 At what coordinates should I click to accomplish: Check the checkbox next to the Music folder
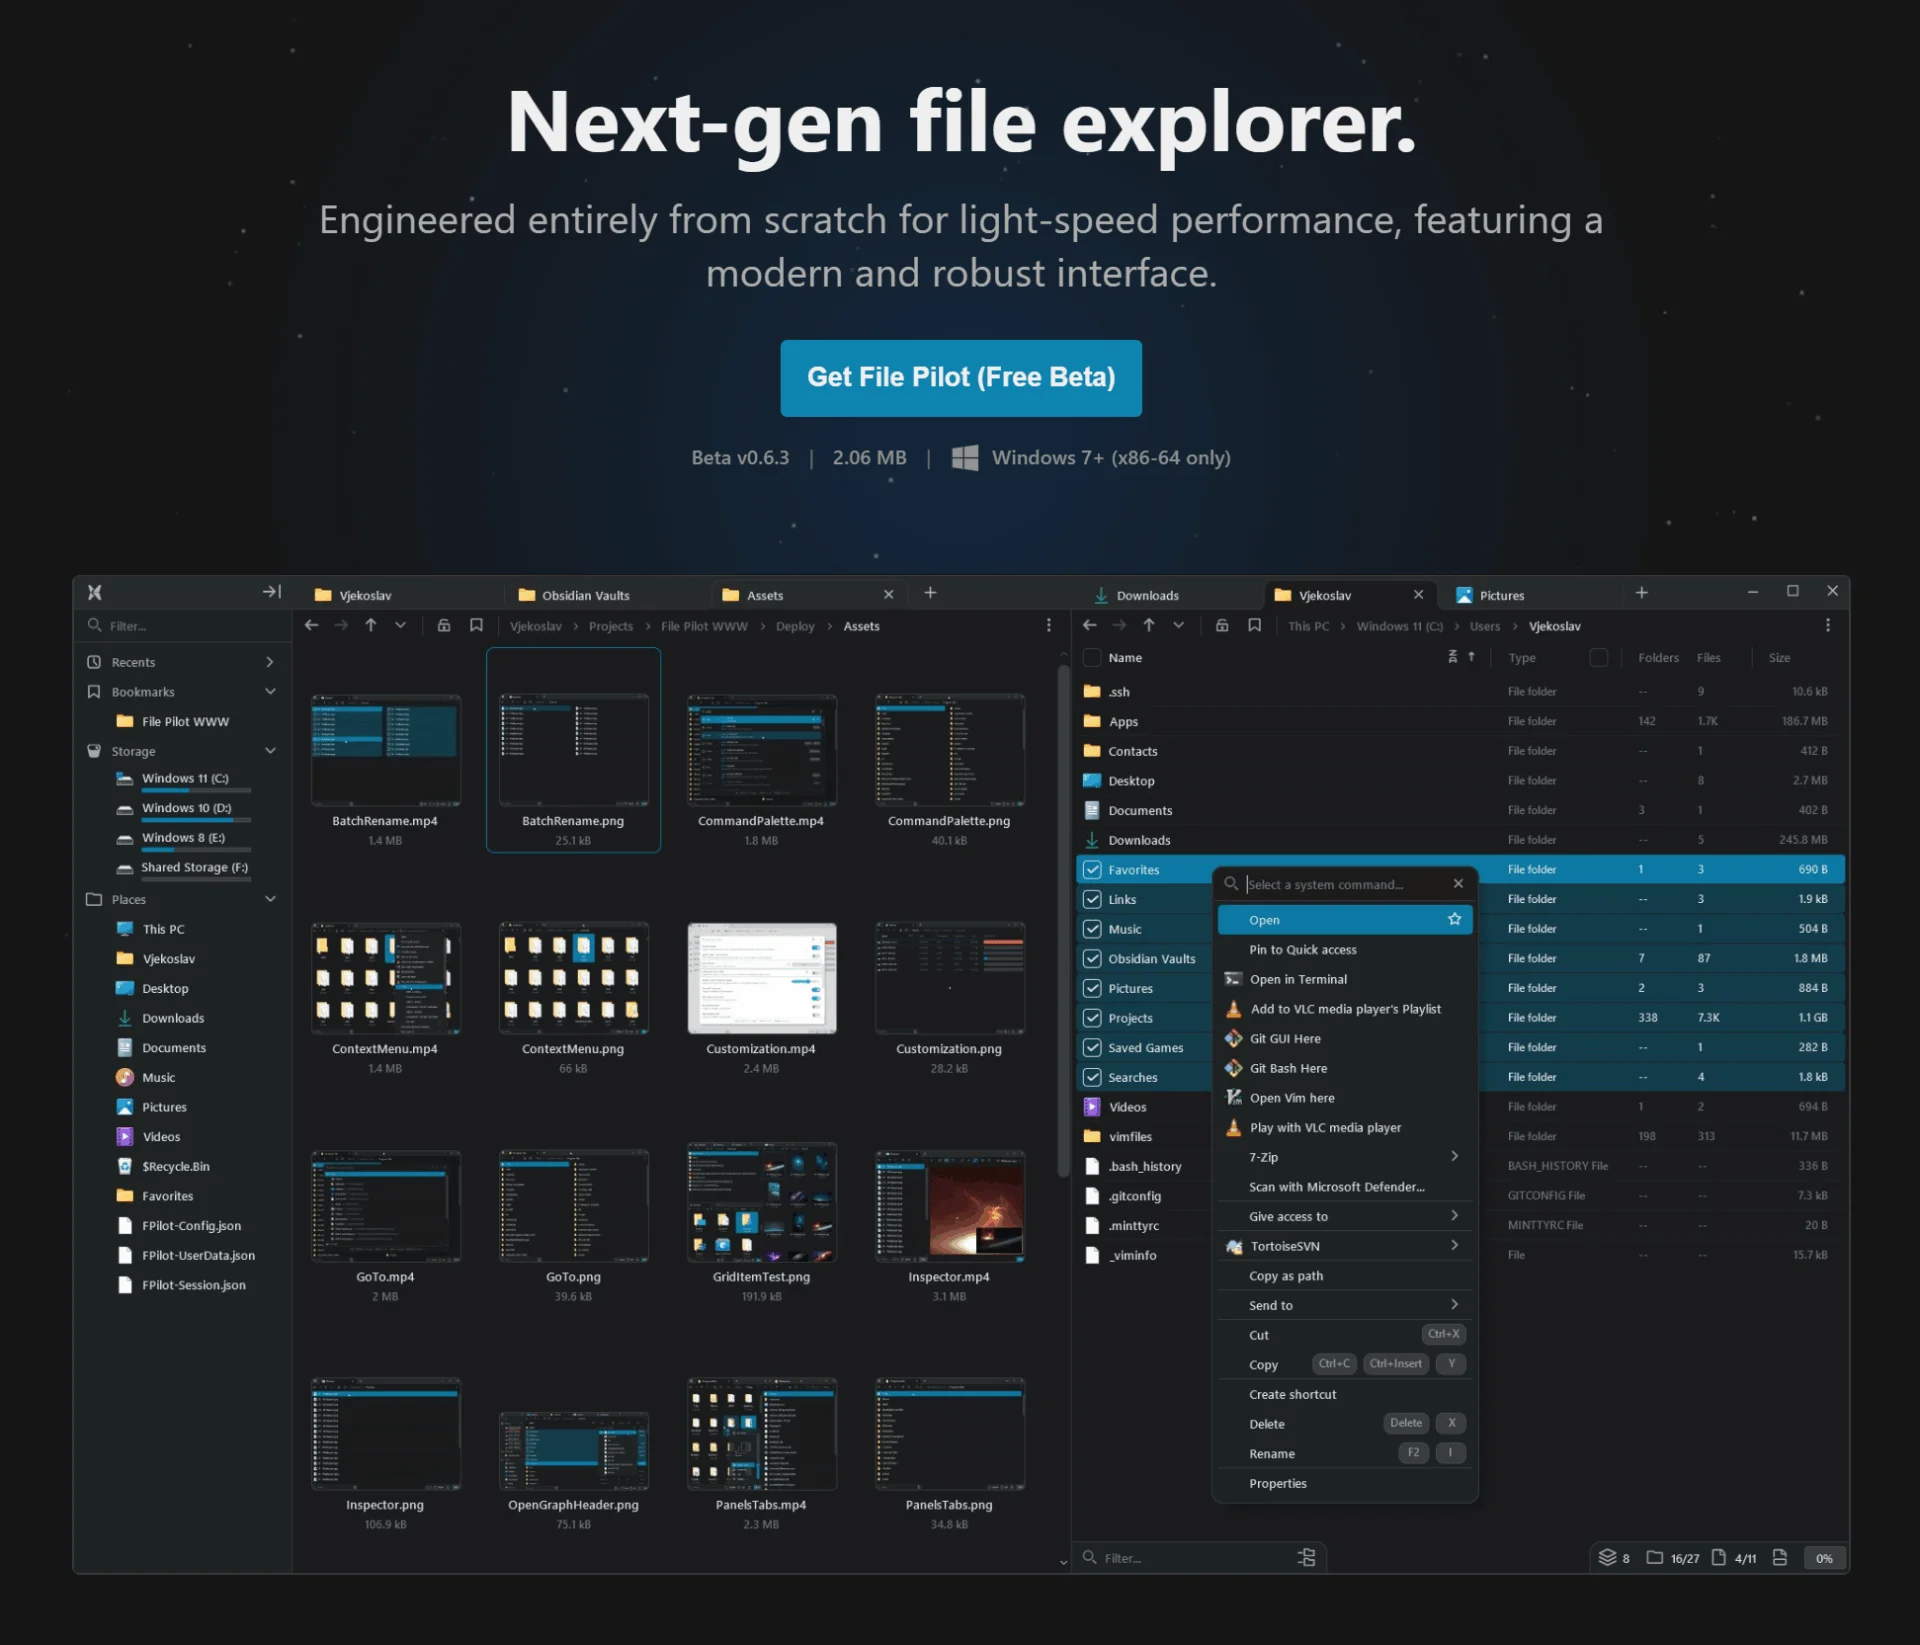pyautogui.click(x=1092, y=928)
